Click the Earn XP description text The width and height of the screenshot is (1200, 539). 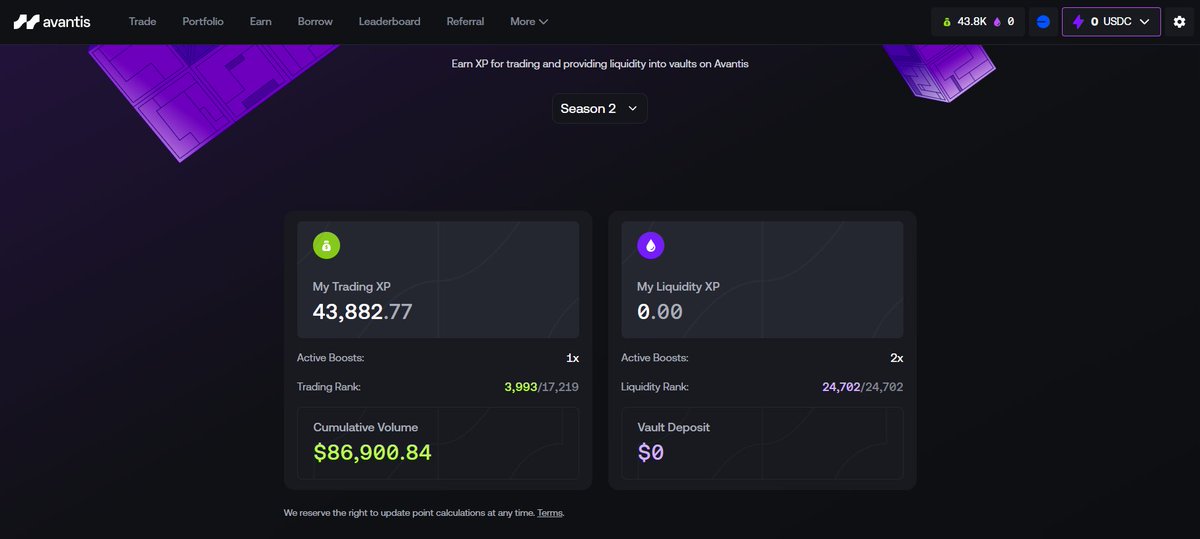click(600, 63)
